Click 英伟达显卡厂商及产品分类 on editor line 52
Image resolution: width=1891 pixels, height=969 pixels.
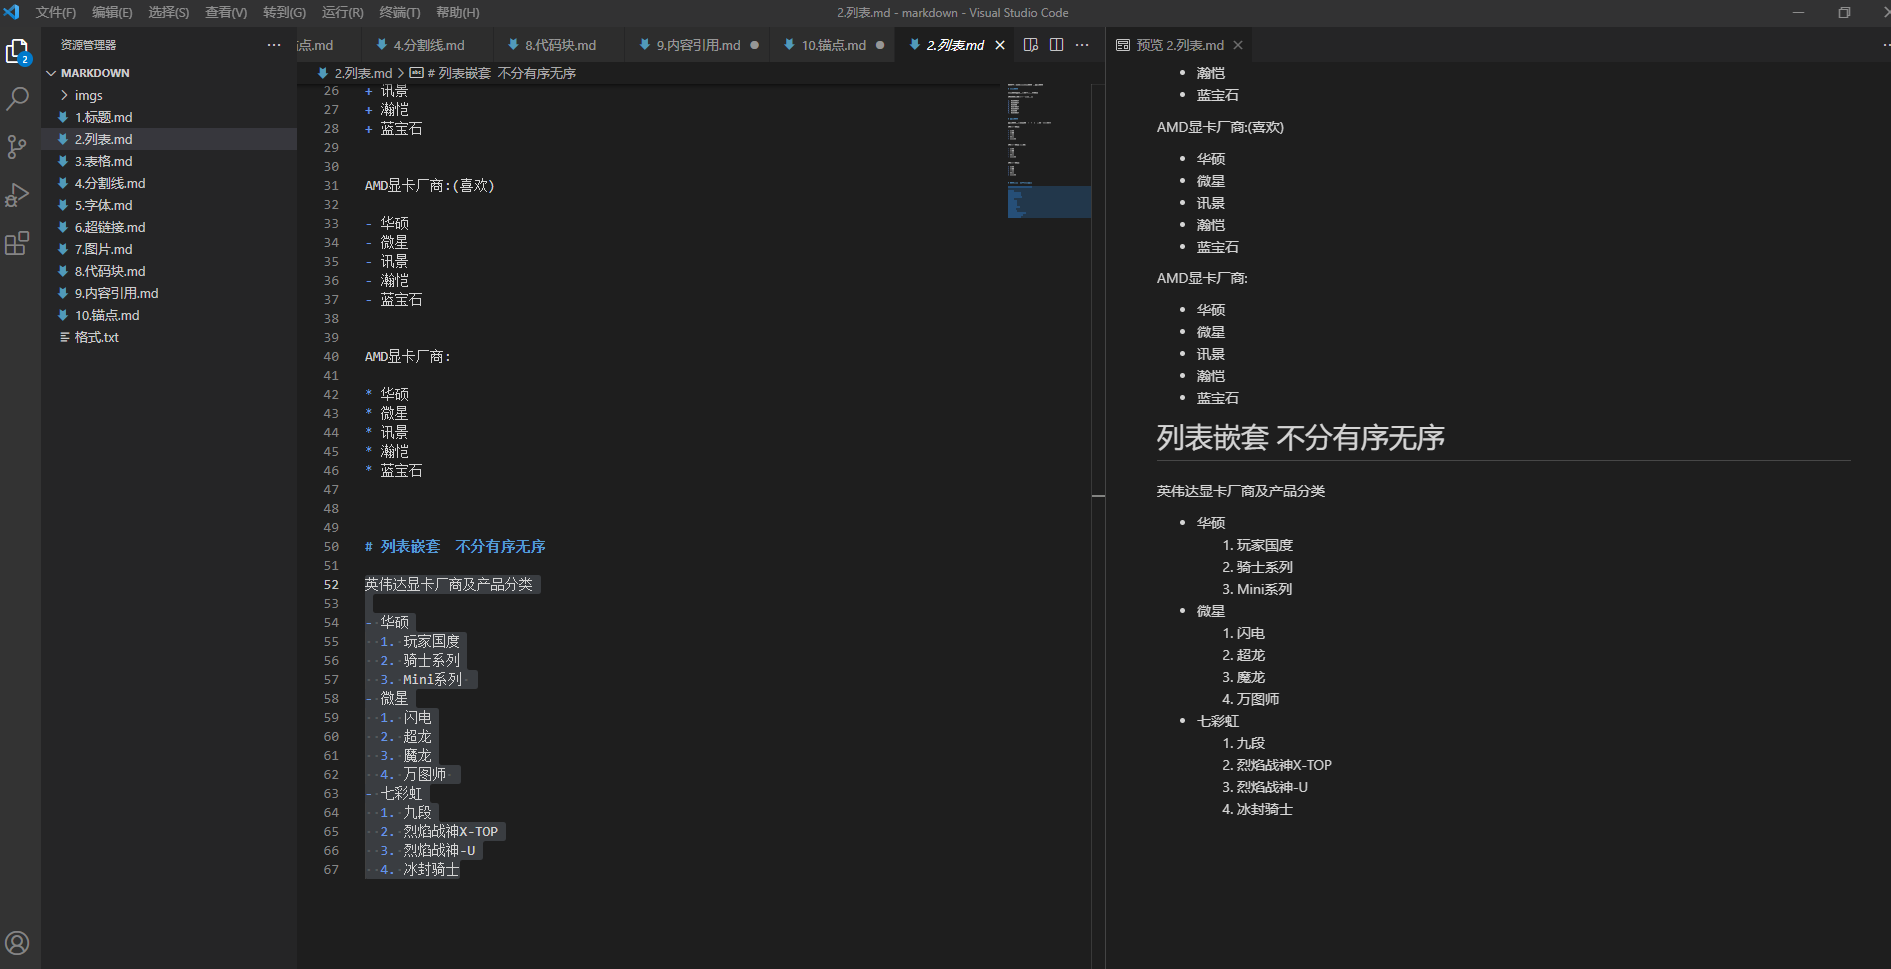pos(448,585)
